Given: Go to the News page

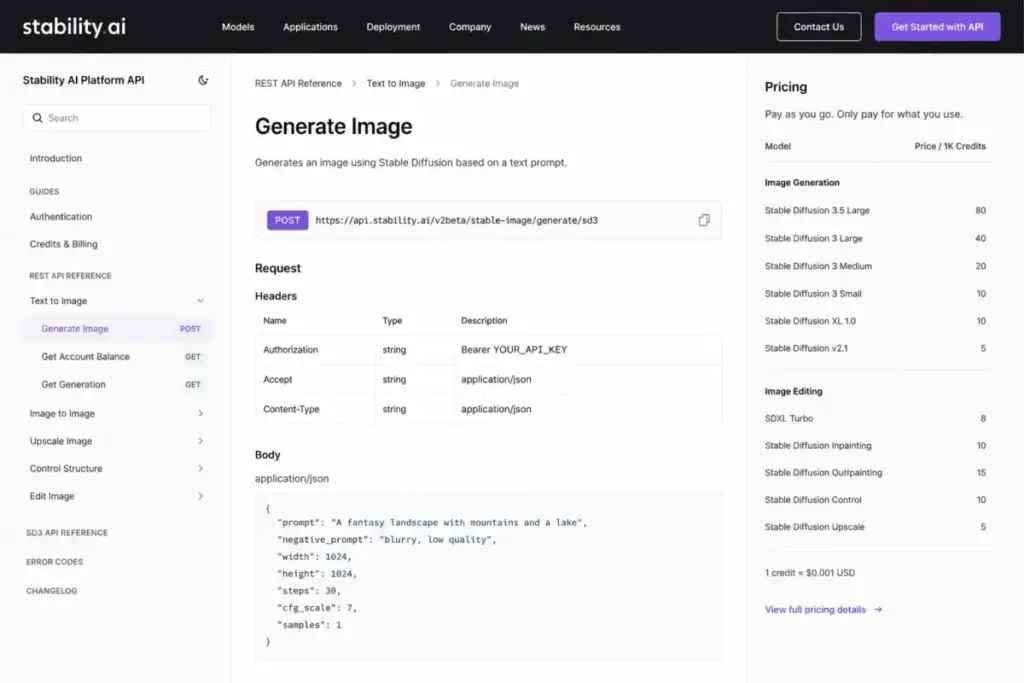Looking at the screenshot, I should tap(532, 27).
